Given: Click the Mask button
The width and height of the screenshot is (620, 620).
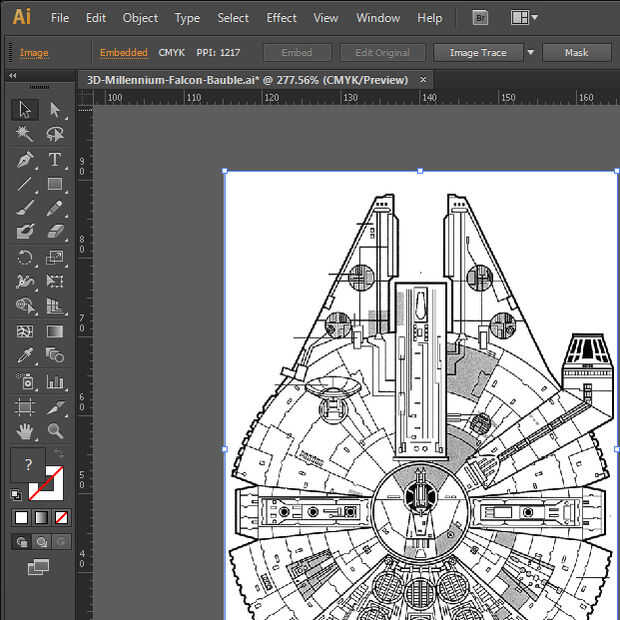Looking at the screenshot, I should click(x=576, y=52).
